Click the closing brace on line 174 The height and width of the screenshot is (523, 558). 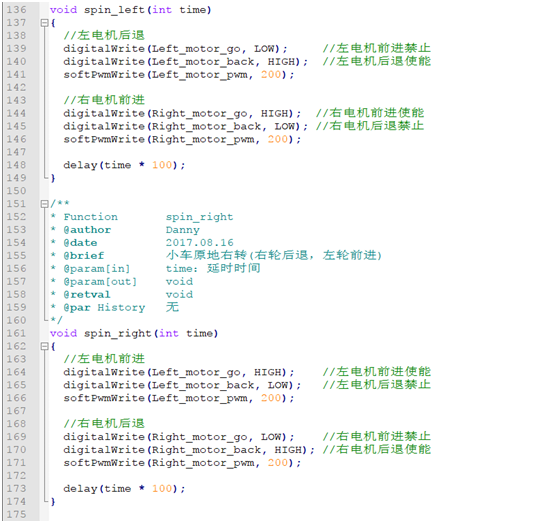pos(53,502)
